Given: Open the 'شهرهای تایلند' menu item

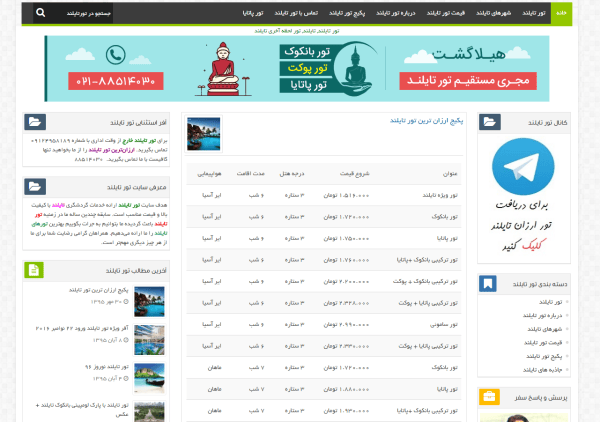Looking at the screenshot, I should 493,13.
